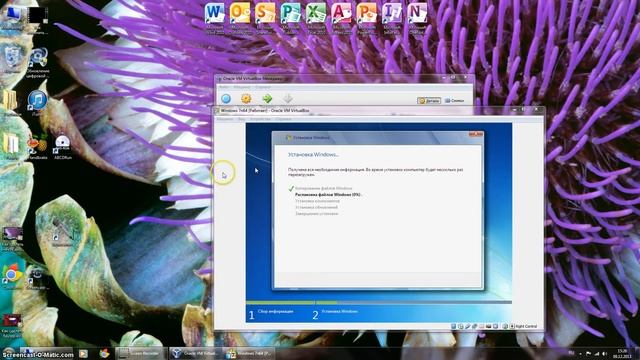This screenshot has height=360, width=640.
Task: Click the Установка Windows... heading text
Action: (313, 155)
